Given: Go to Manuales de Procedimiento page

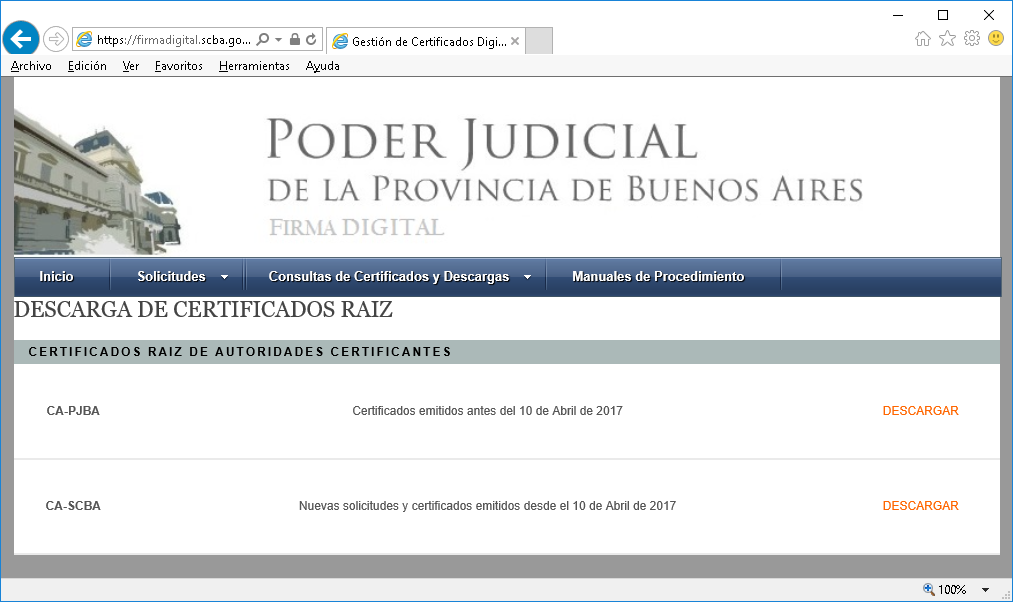Looking at the screenshot, I should 657,277.
